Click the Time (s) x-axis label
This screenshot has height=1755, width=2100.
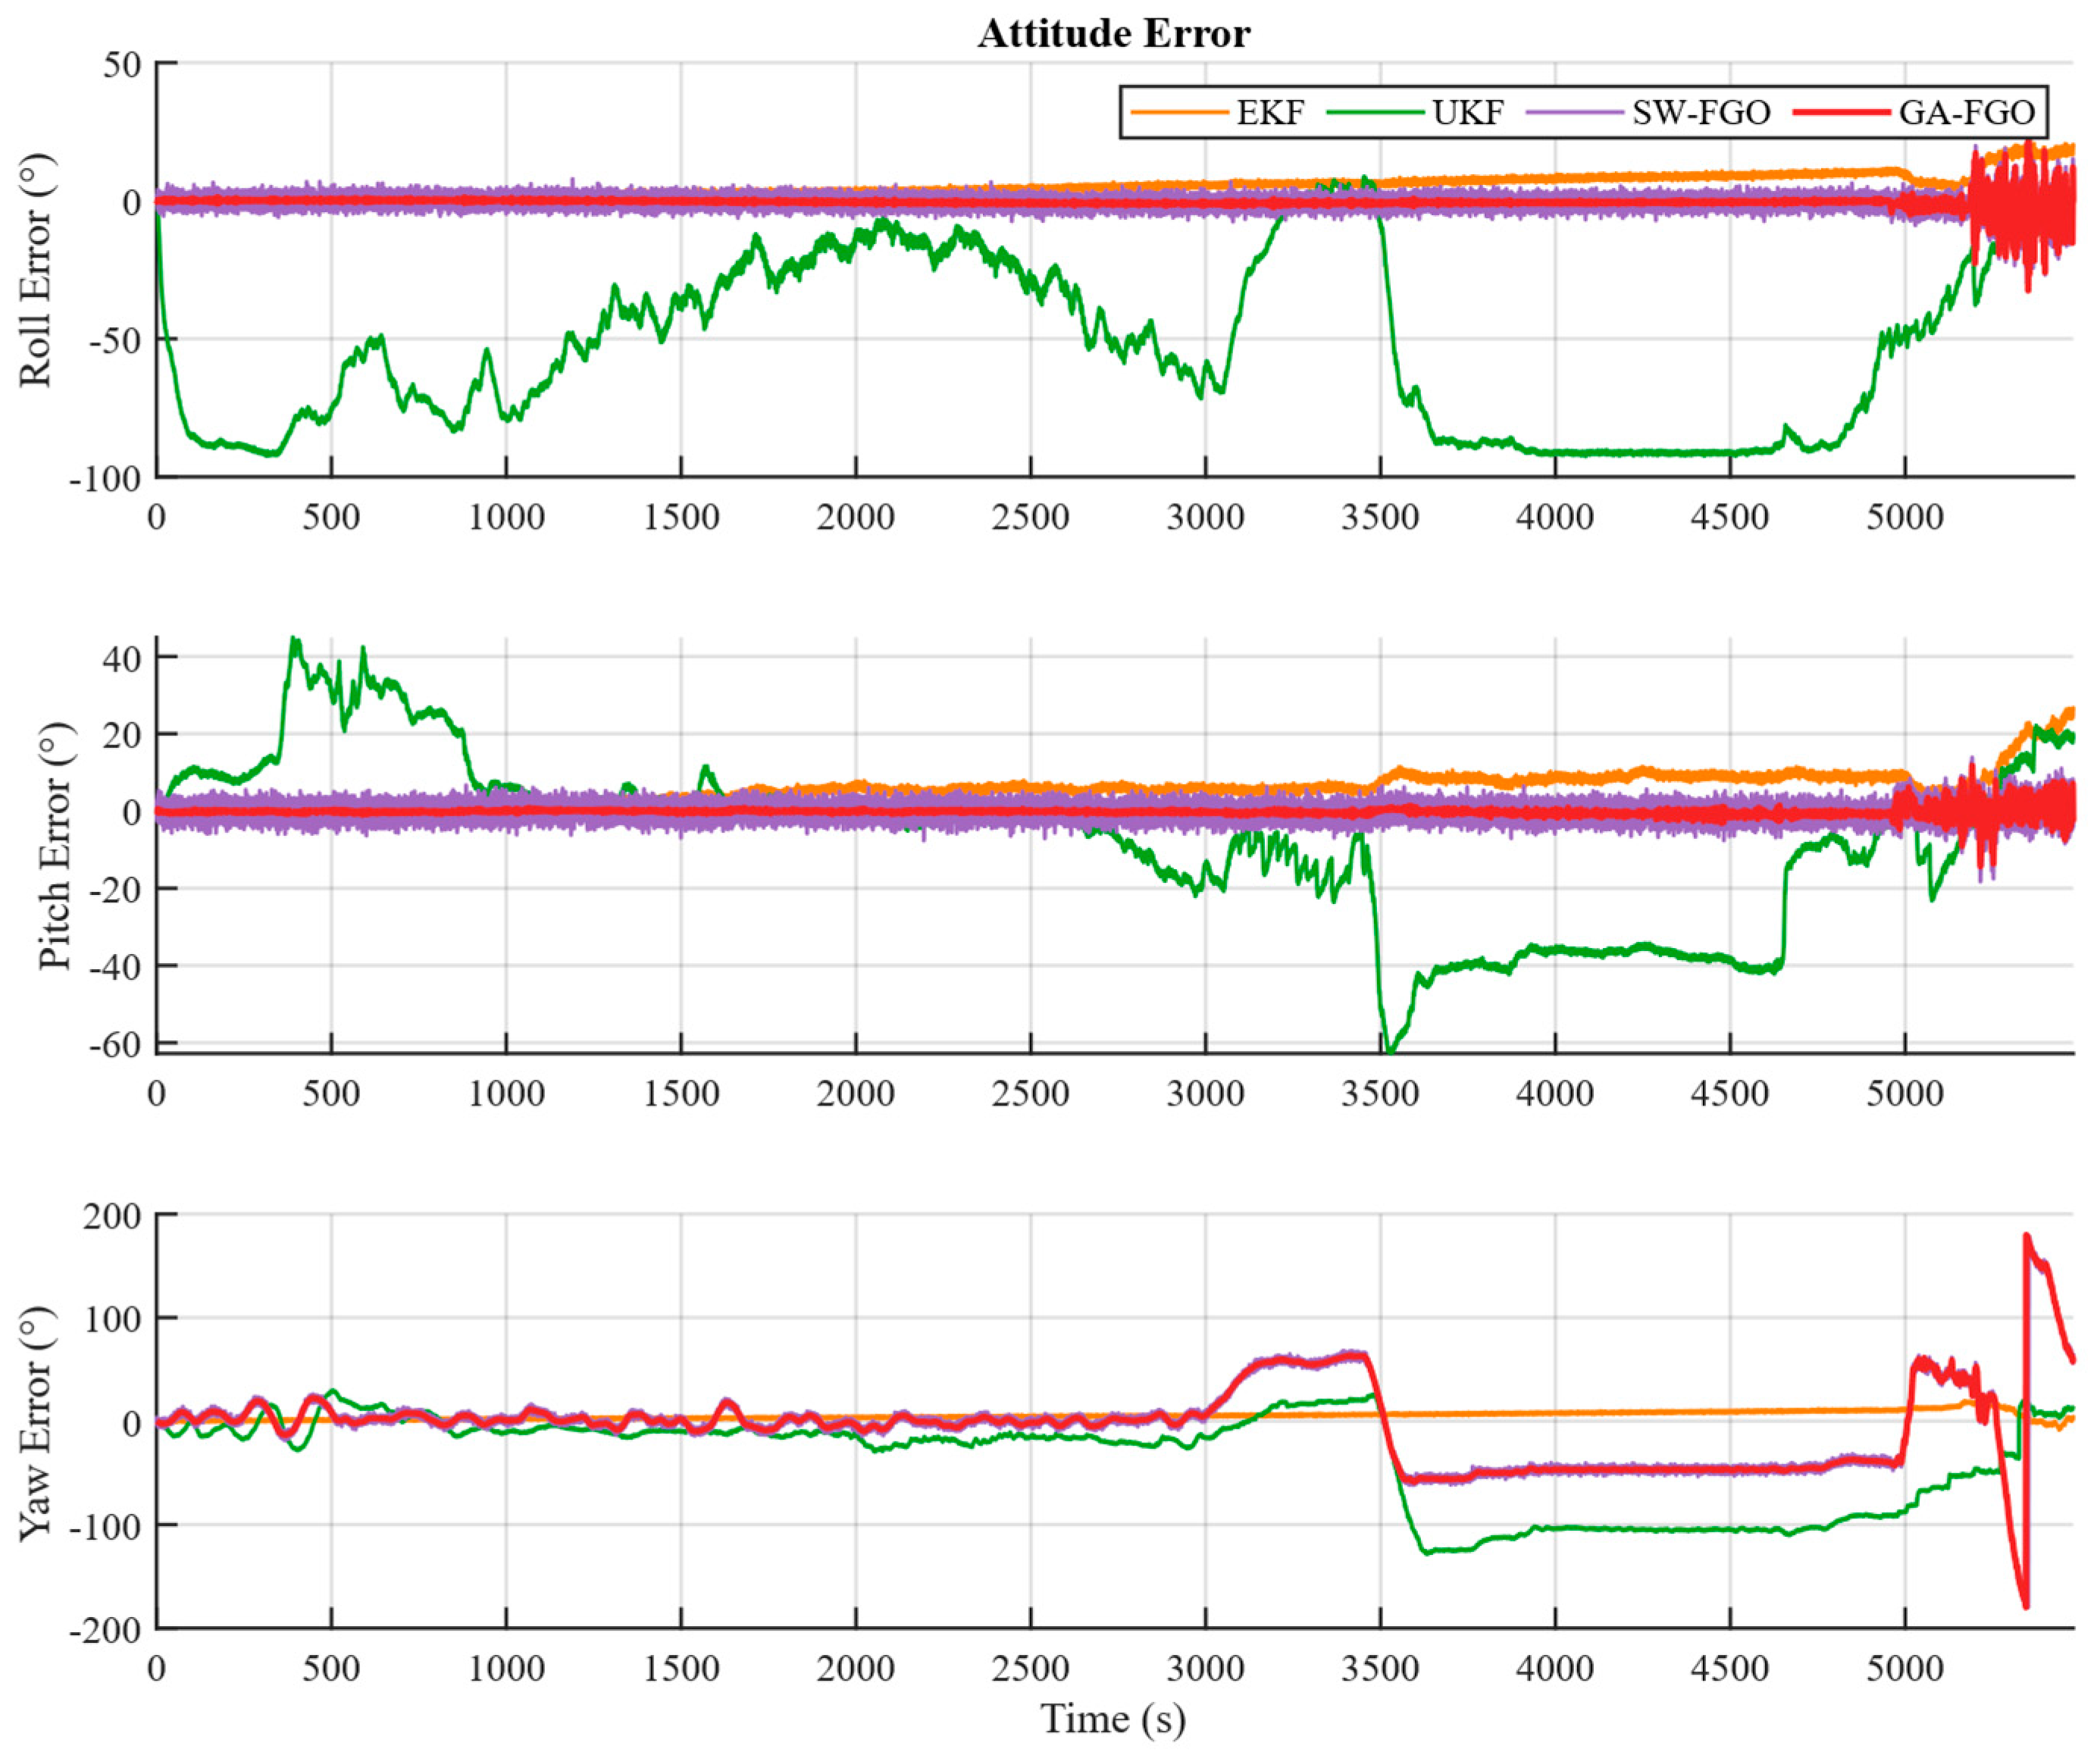(1113, 1719)
